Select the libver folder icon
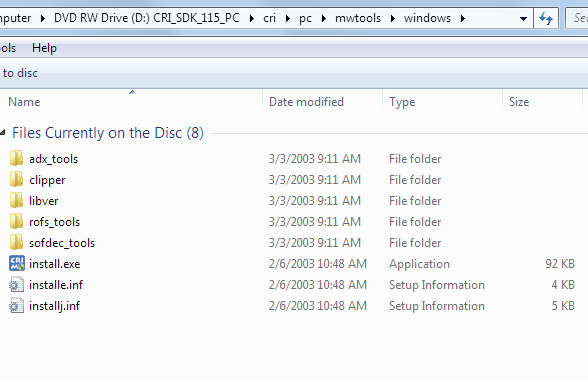This screenshot has width=588, height=380. [x=16, y=200]
